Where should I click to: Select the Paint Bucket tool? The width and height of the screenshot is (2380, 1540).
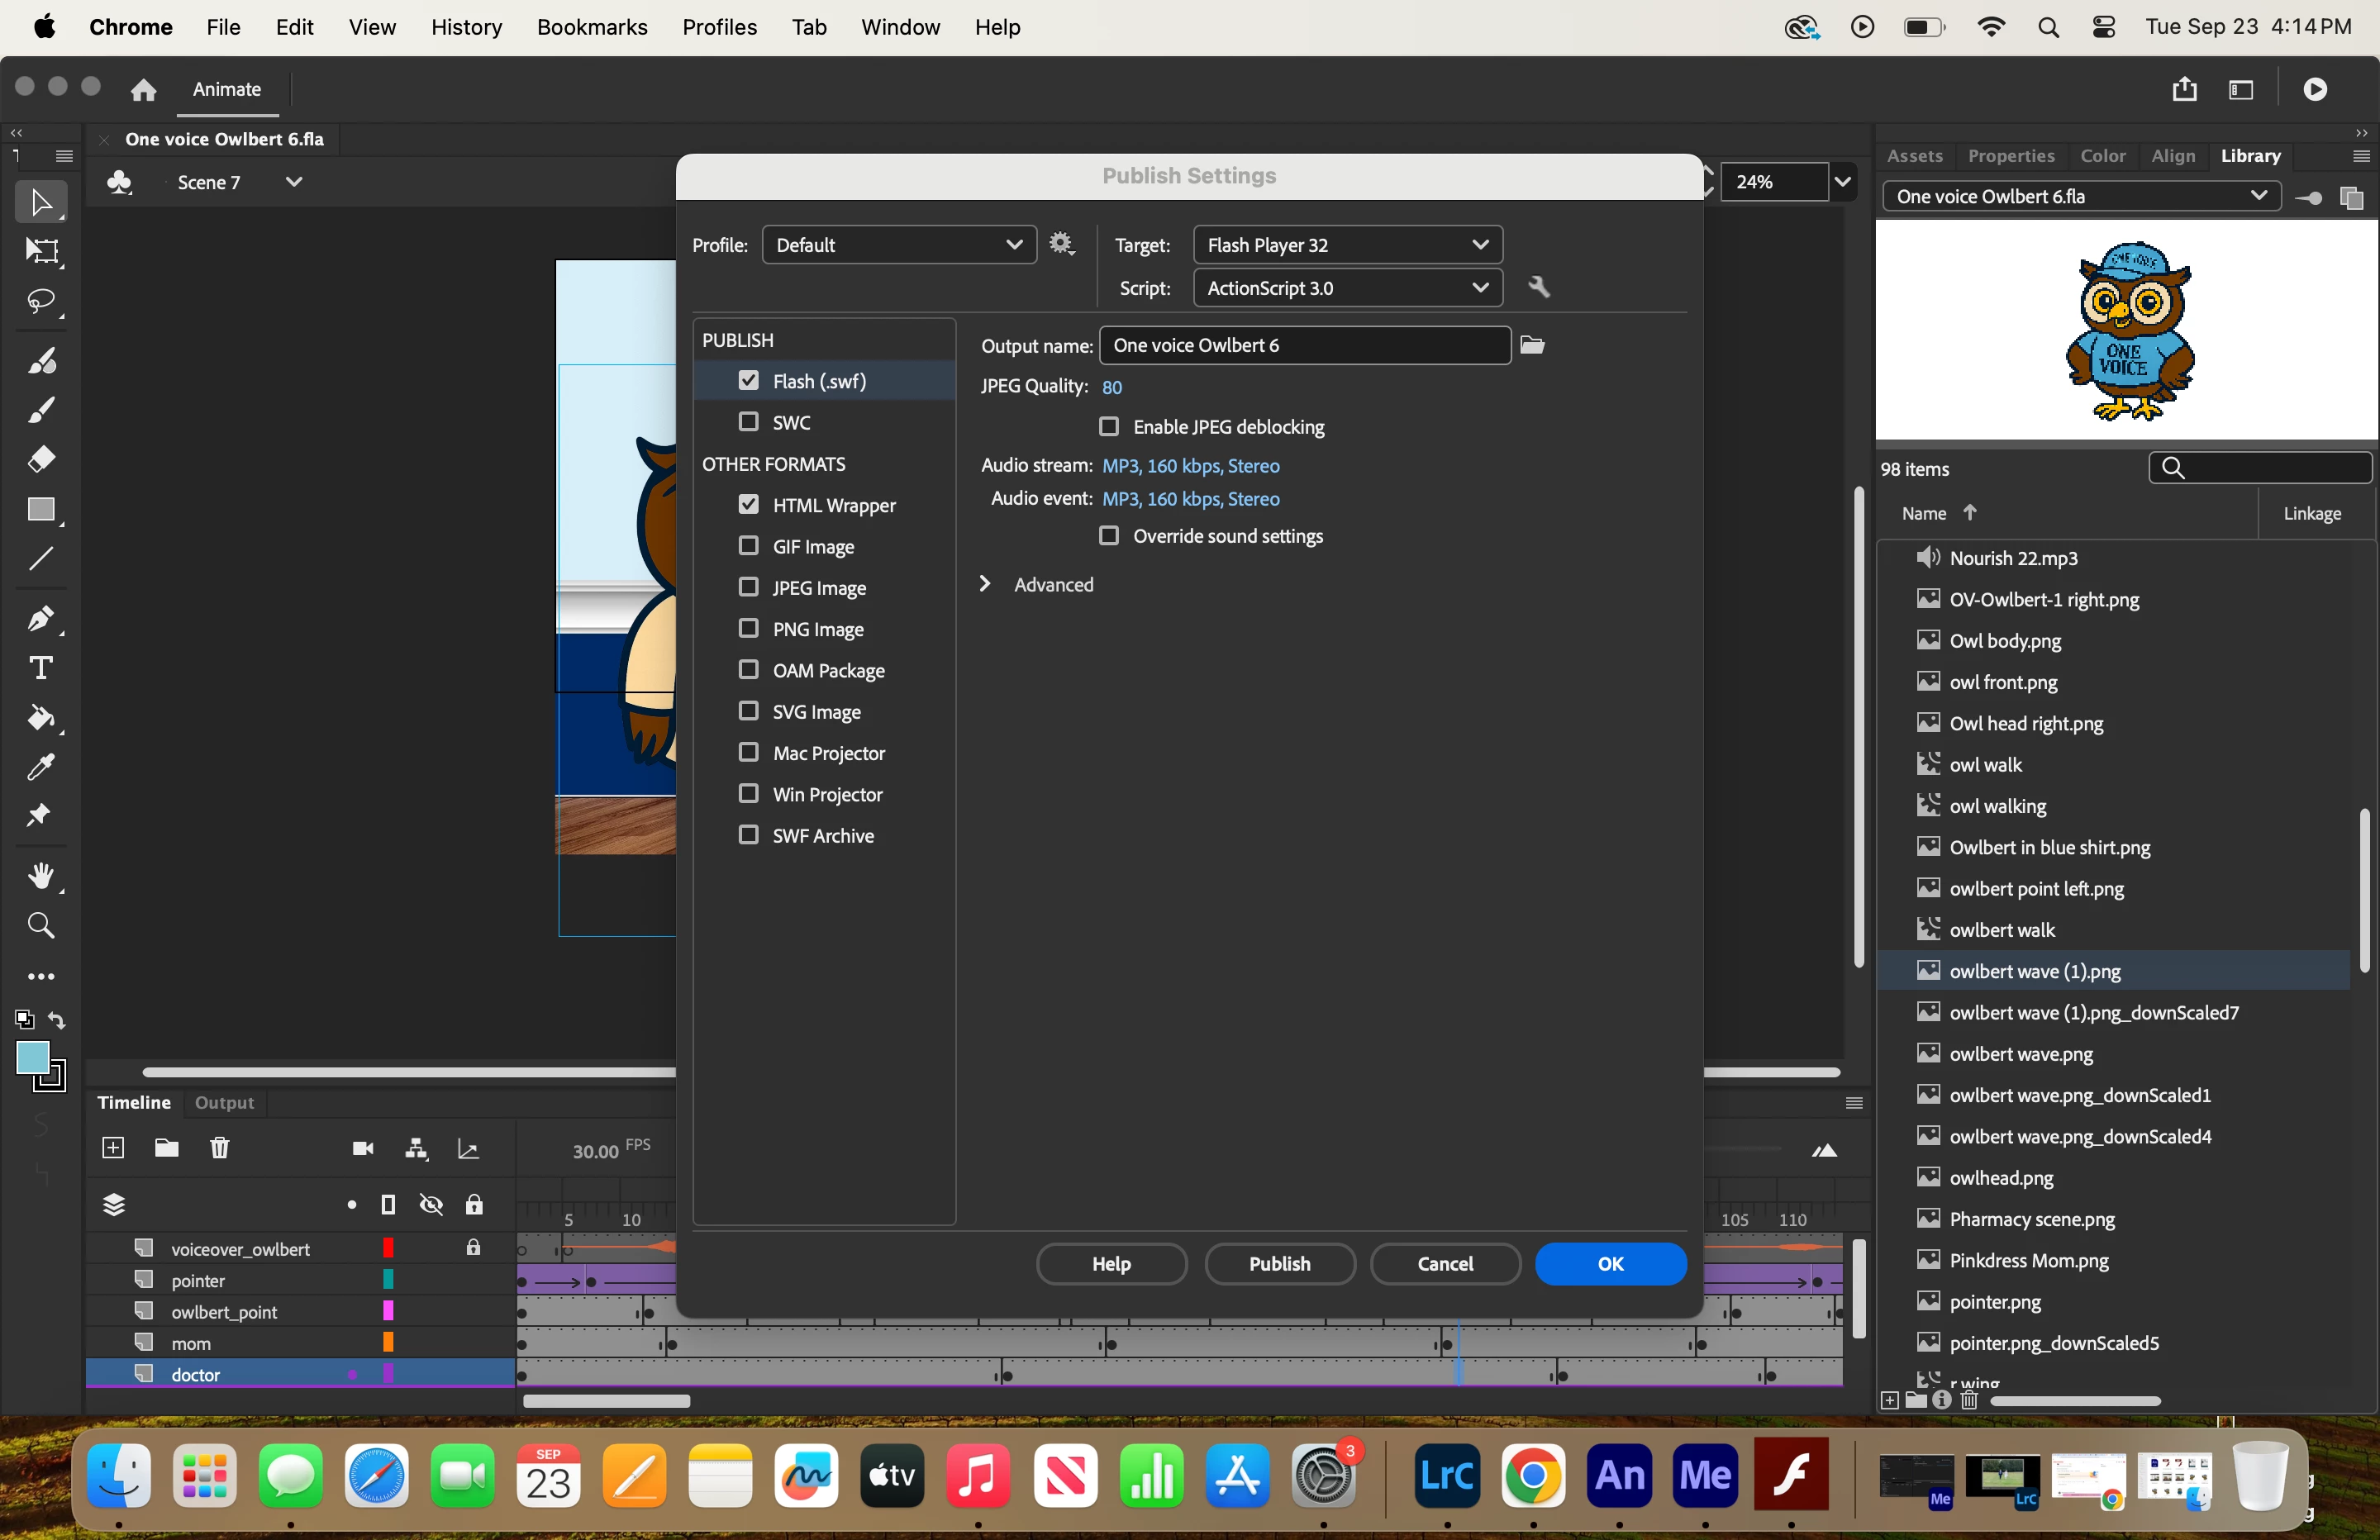pyautogui.click(x=41, y=717)
